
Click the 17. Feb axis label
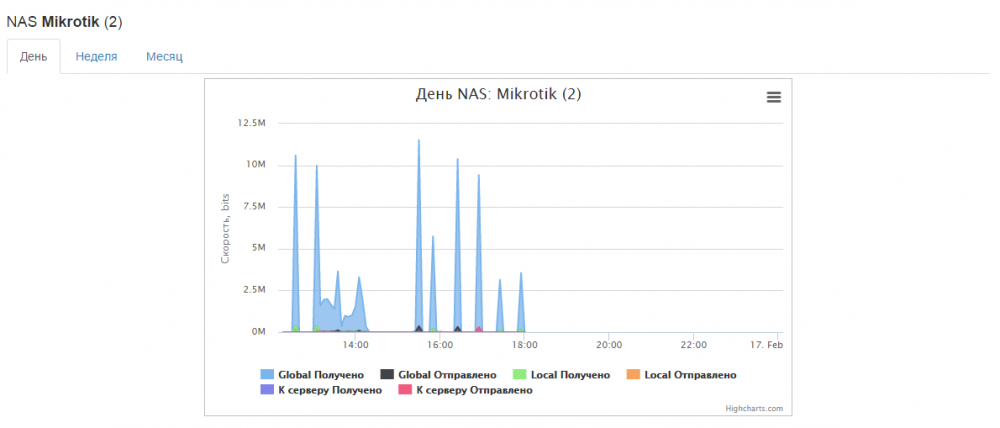click(767, 345)
